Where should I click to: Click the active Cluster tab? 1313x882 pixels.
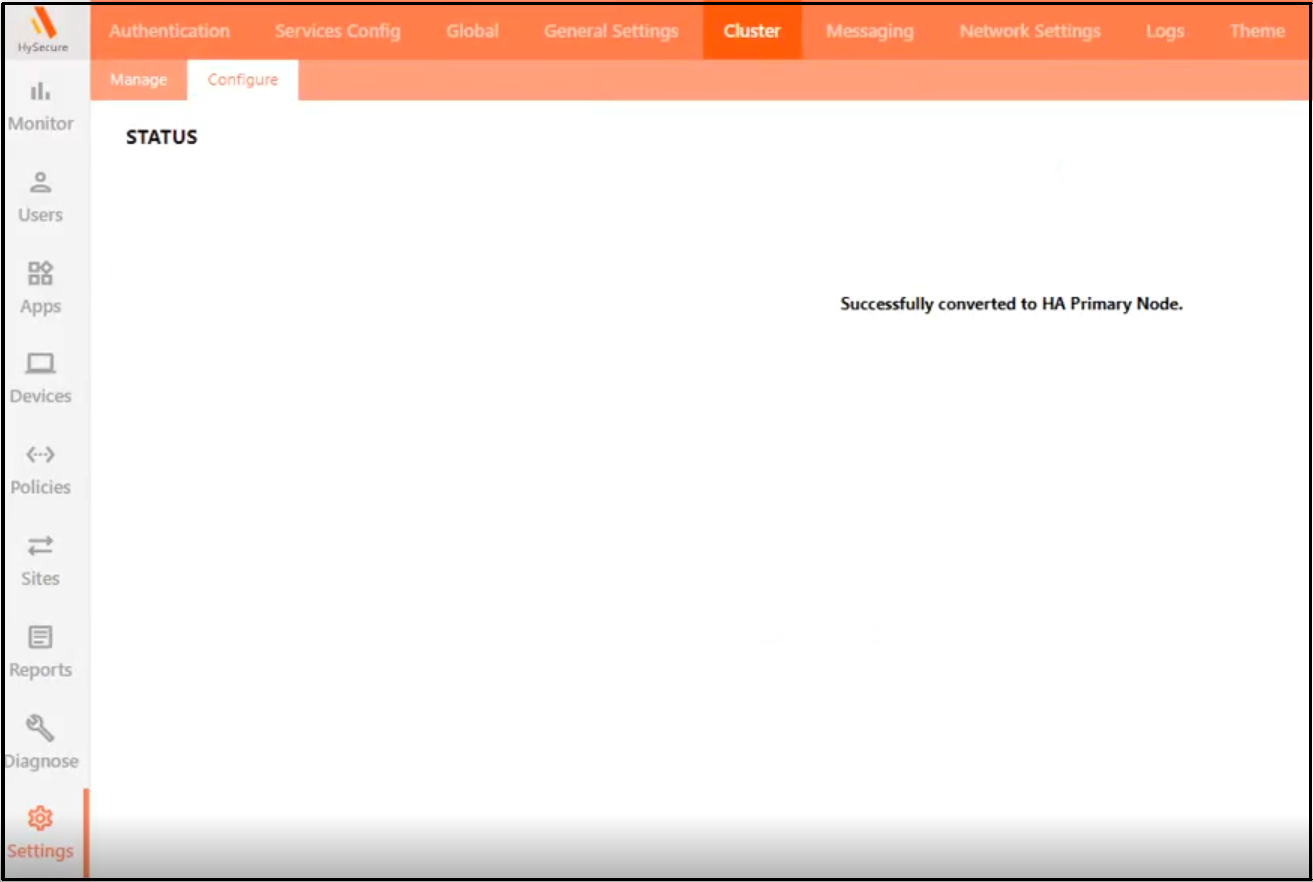pyautogui.click(x=751, y=31)
